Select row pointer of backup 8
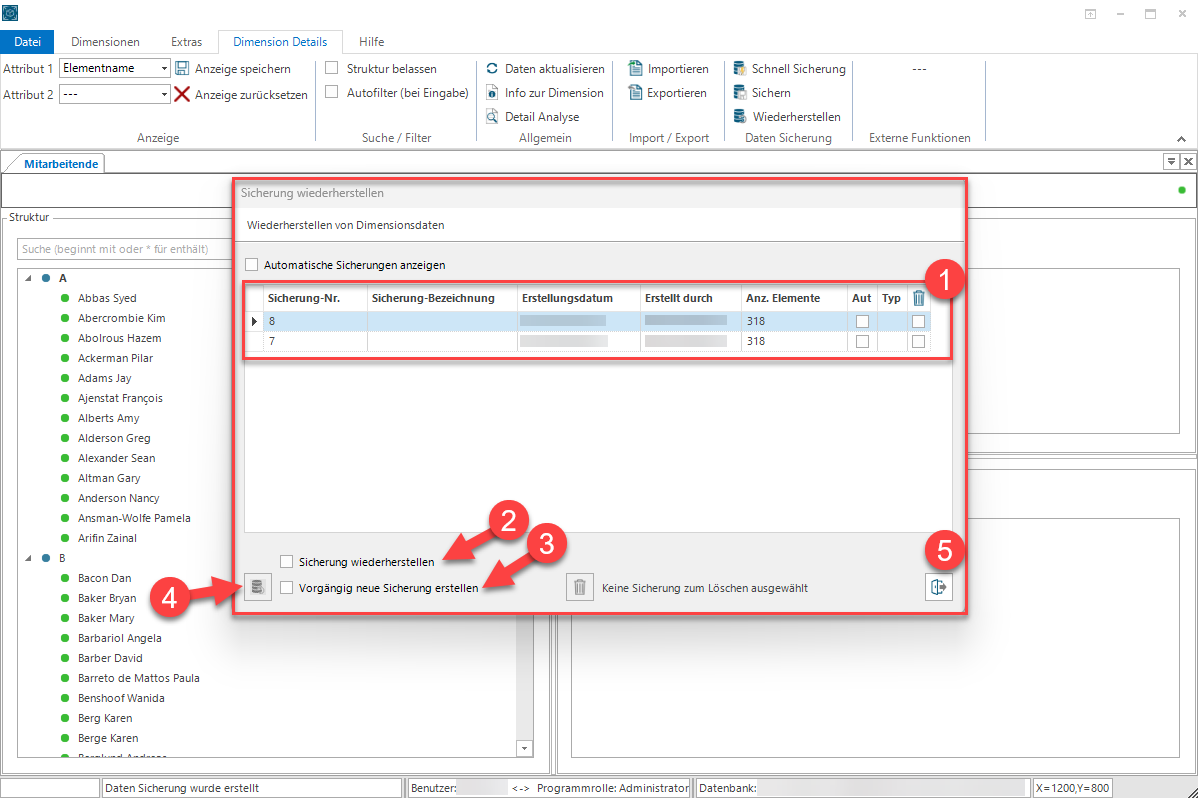This screenshot has width=1198, height=798. [254, 321]
